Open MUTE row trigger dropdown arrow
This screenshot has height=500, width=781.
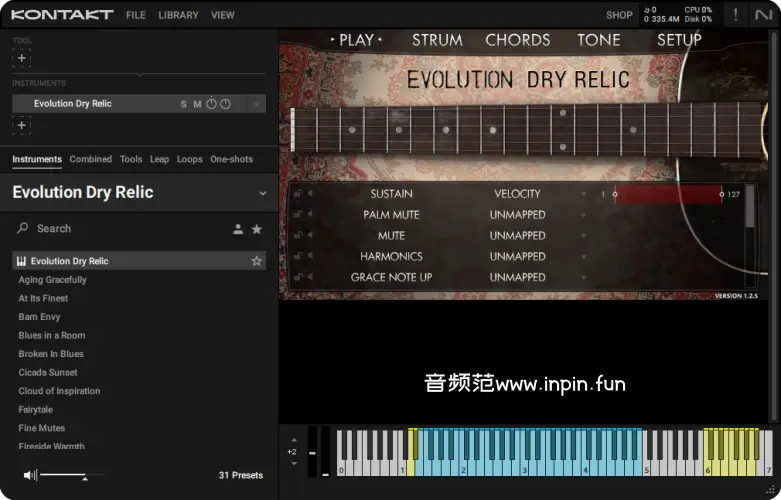coord(583,236)
